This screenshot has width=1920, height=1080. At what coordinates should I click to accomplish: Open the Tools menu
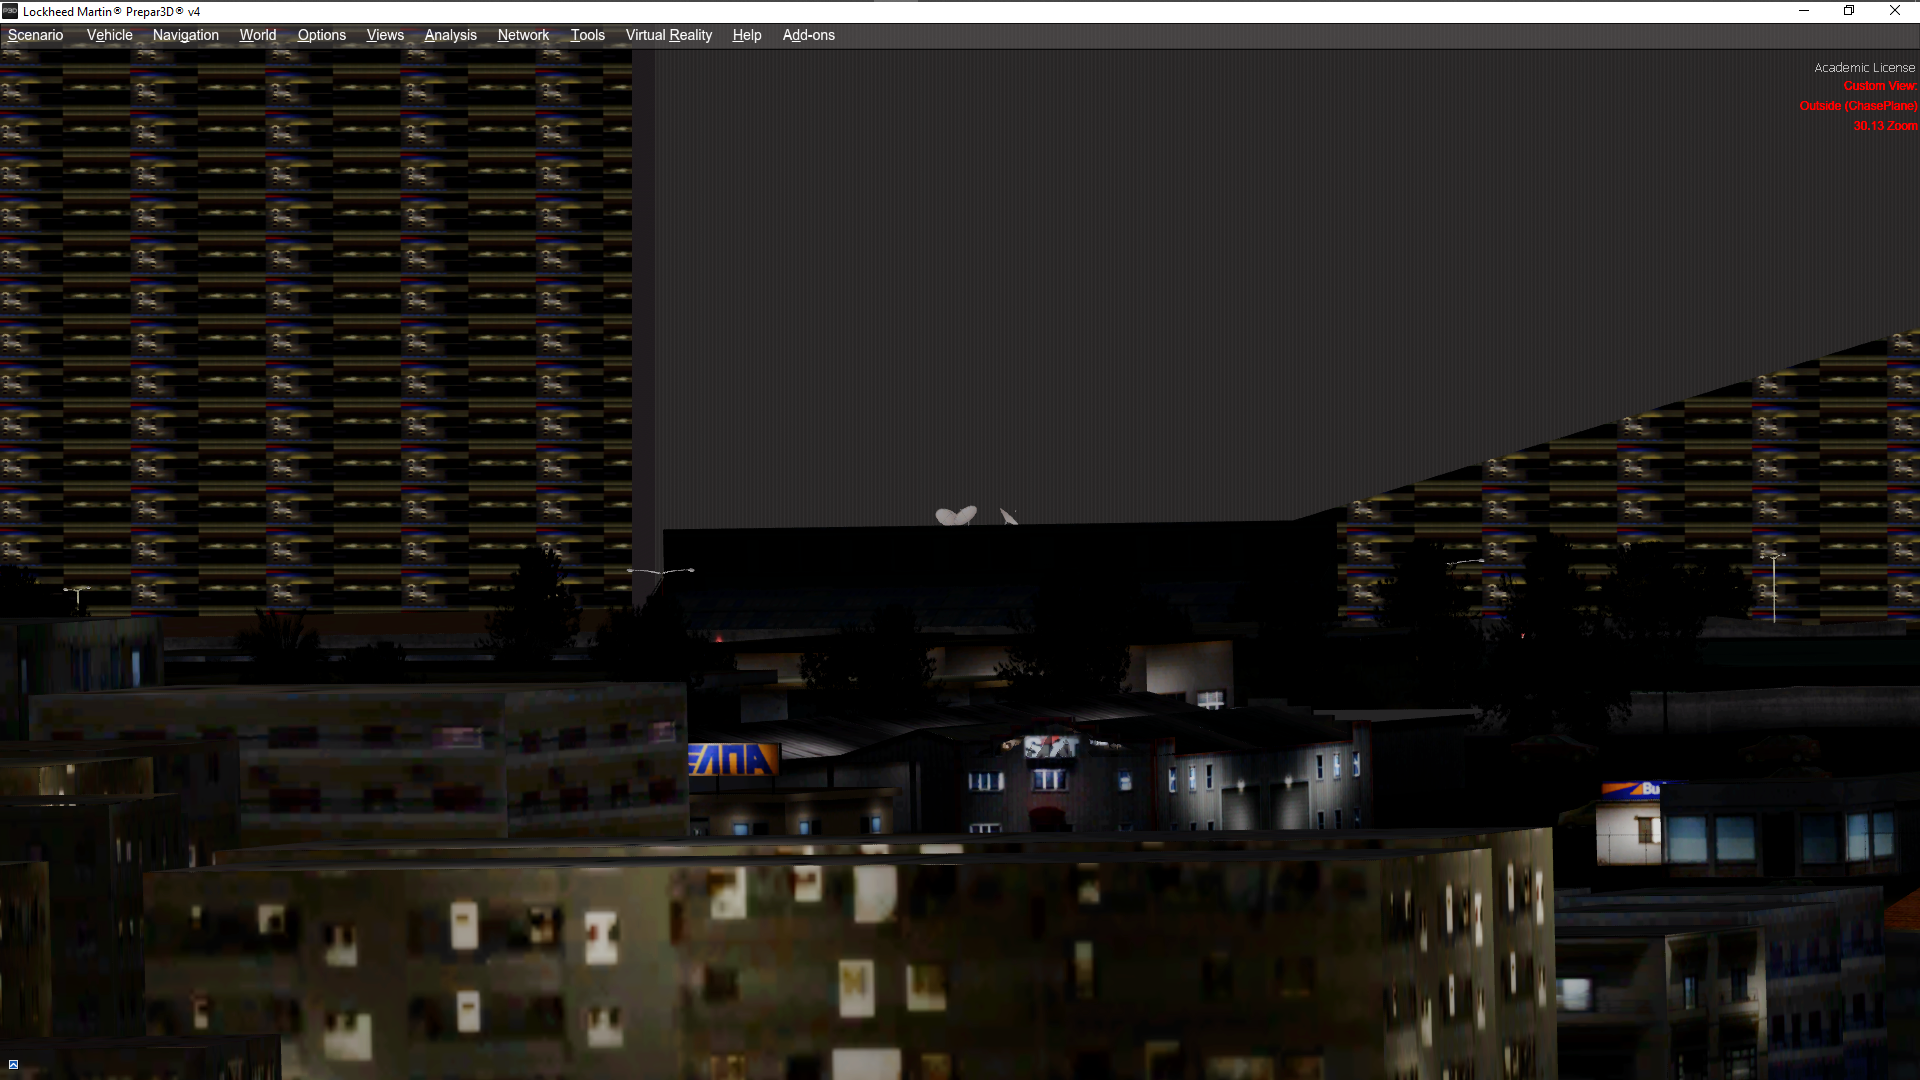point(587,35)
